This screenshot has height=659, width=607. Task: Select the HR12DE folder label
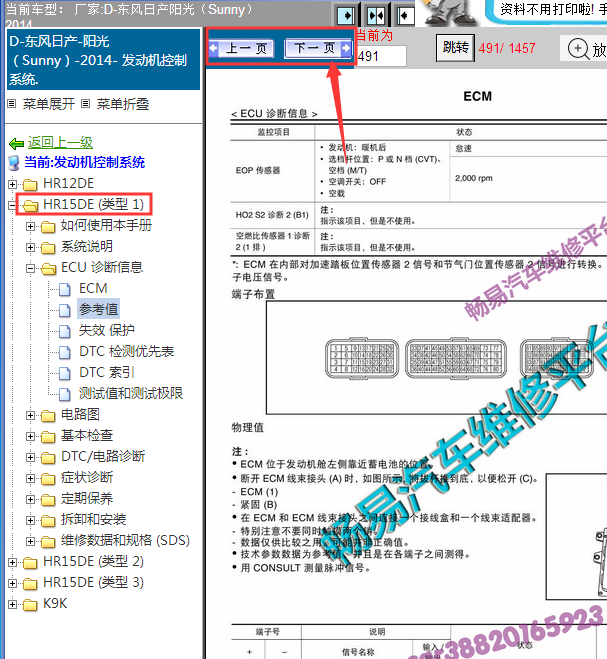pos(69,183)
